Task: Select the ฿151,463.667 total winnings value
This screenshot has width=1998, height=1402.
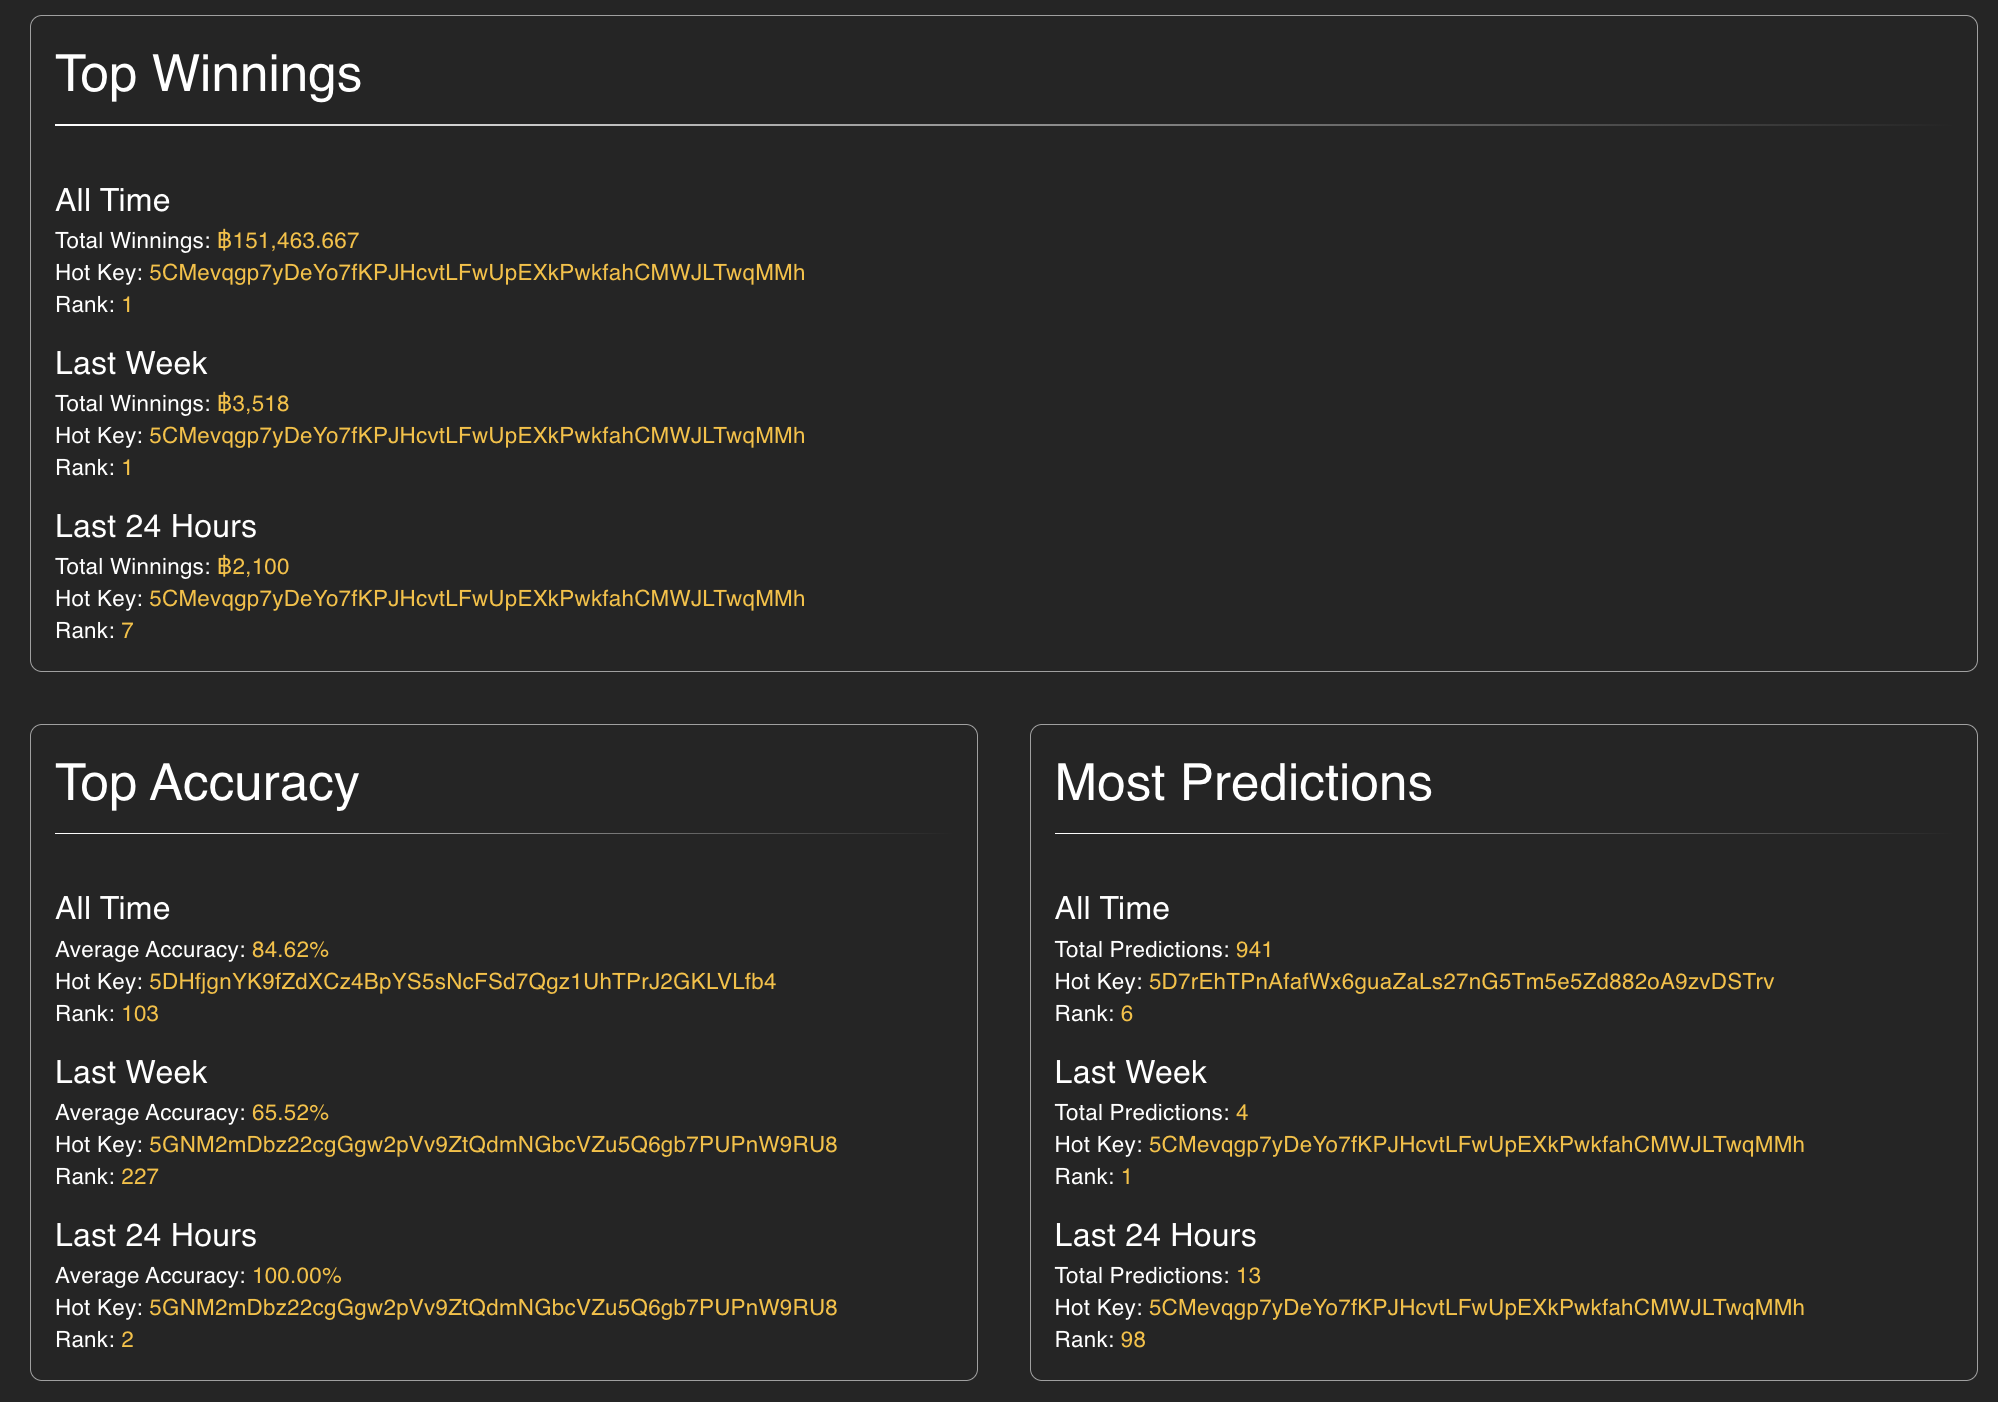Action: point(288,241)
